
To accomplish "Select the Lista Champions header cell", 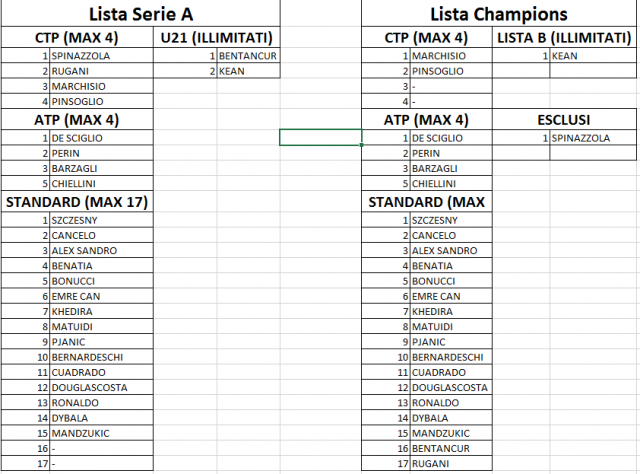I will pos(498,14).
